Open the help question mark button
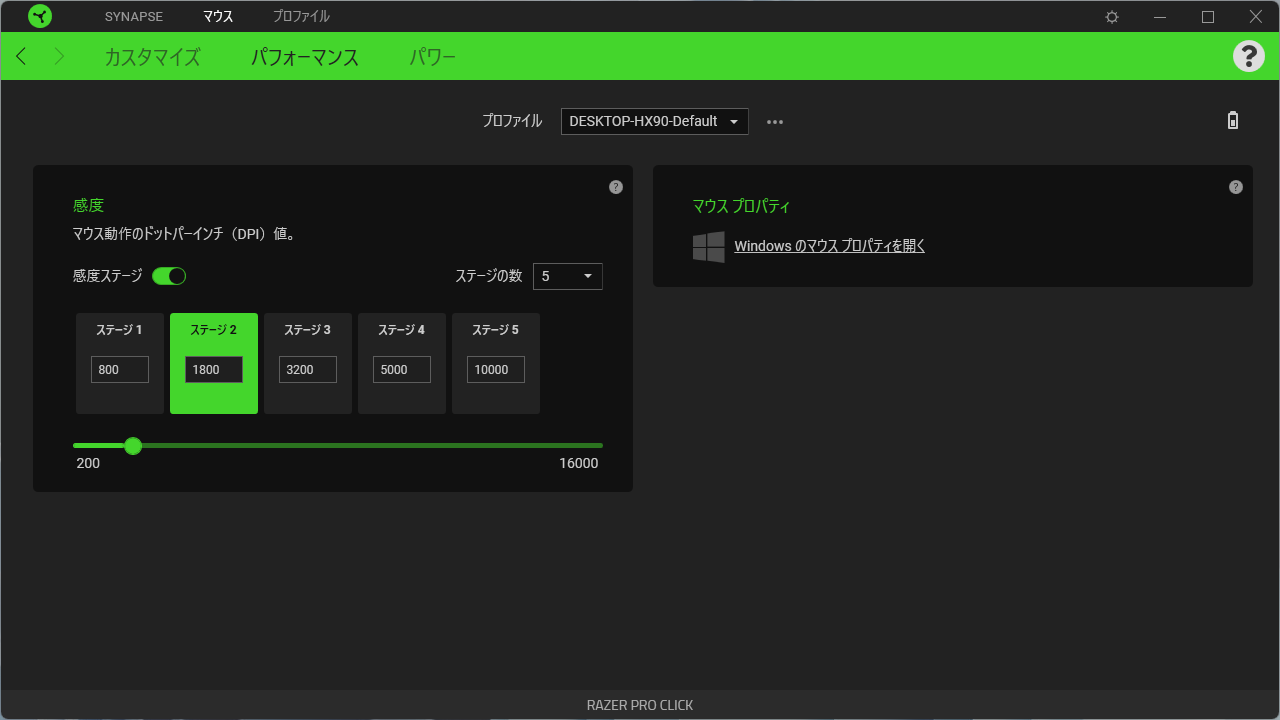The image size is (1280, 720). 1249,56
